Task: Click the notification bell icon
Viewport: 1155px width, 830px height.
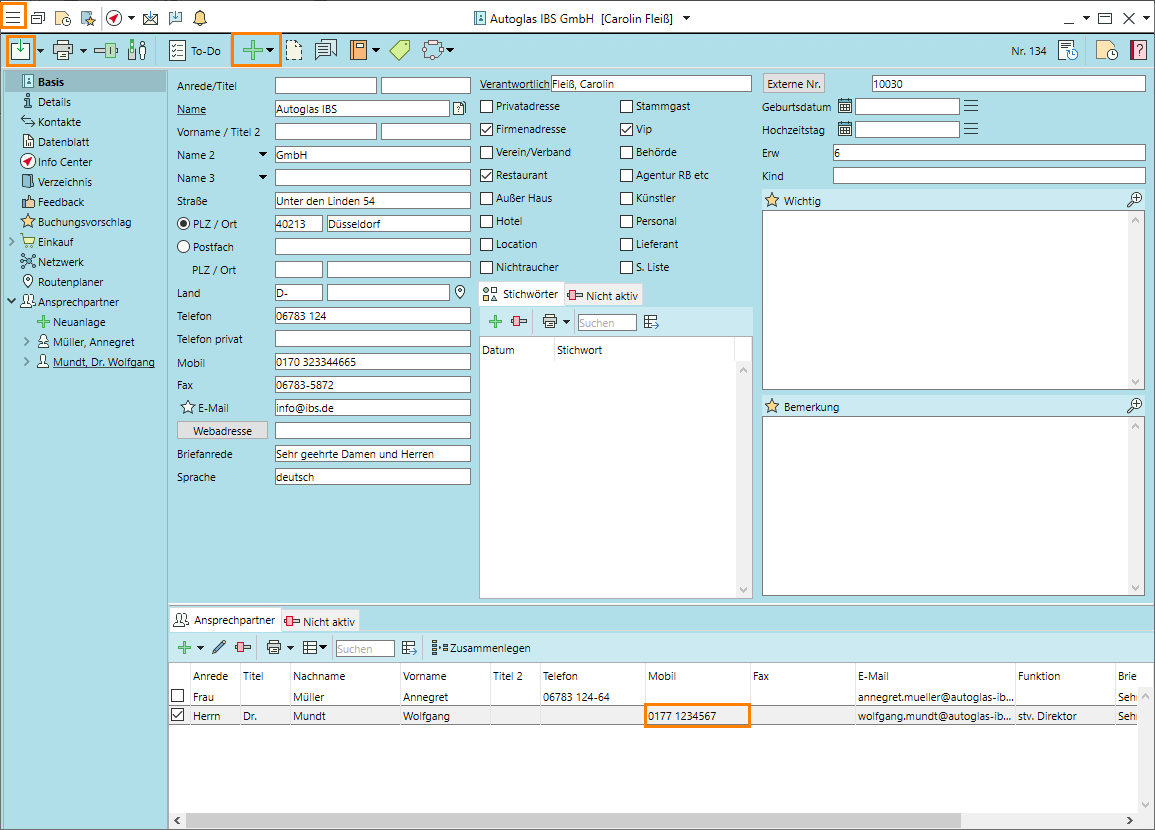Action: [200, 18]
